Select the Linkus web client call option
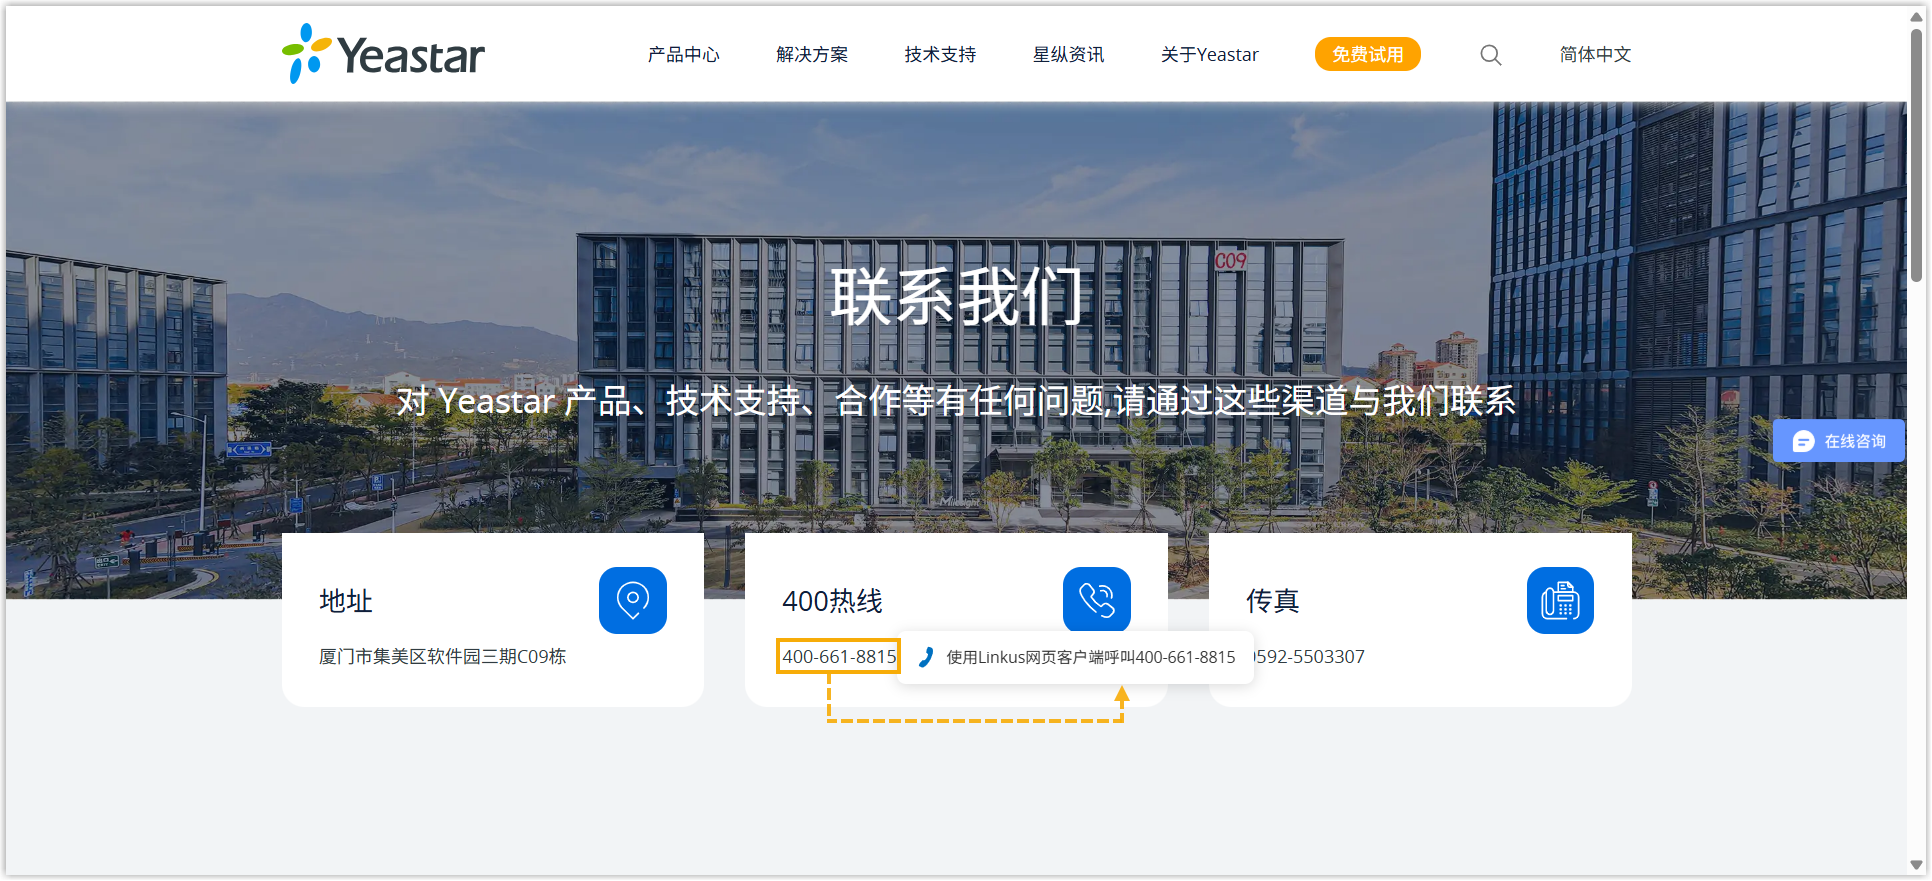This screenshot has height=881, width=1932. coord(1090,657)
